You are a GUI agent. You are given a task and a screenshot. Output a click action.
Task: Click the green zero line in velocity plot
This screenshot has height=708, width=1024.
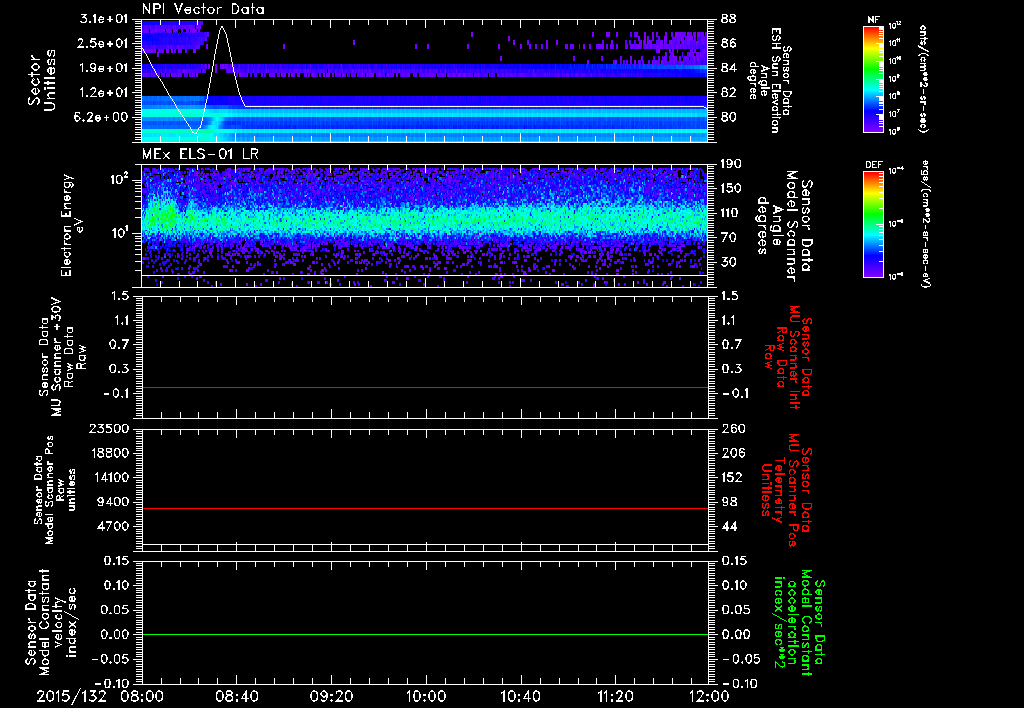click(425, 634)
